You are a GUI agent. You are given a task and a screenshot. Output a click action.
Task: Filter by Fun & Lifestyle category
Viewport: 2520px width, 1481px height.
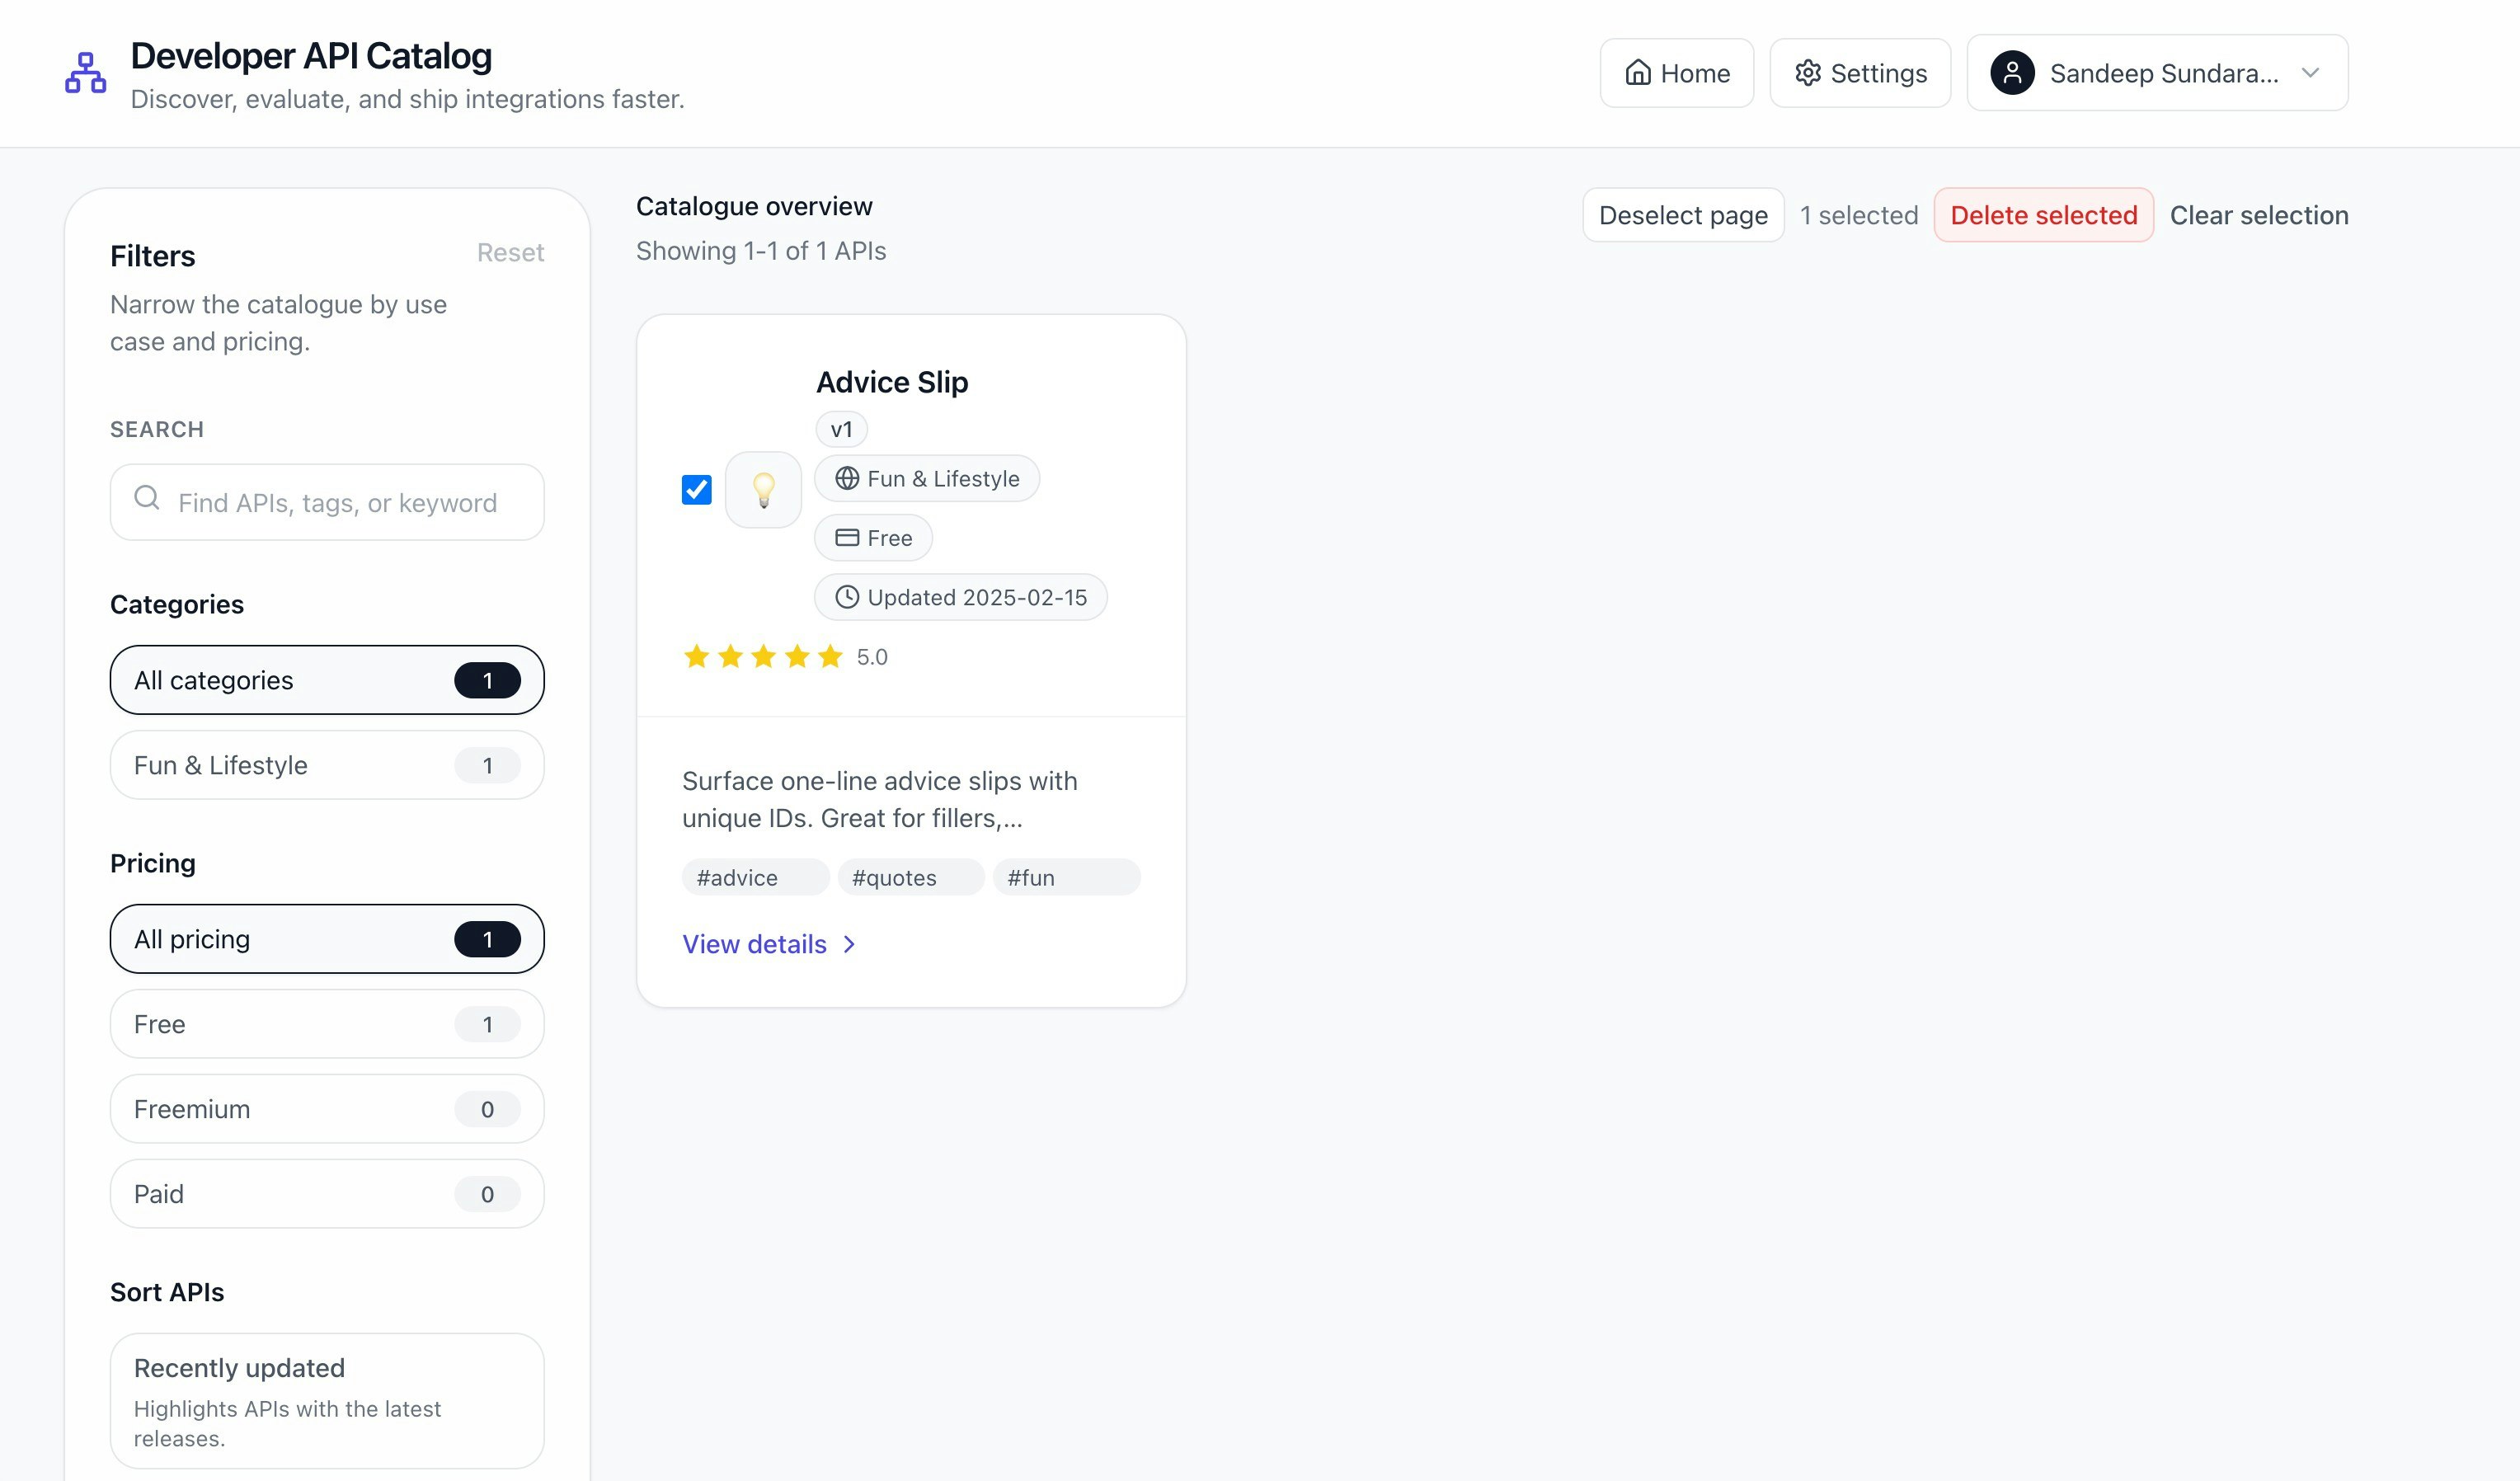tap(327, 765)
